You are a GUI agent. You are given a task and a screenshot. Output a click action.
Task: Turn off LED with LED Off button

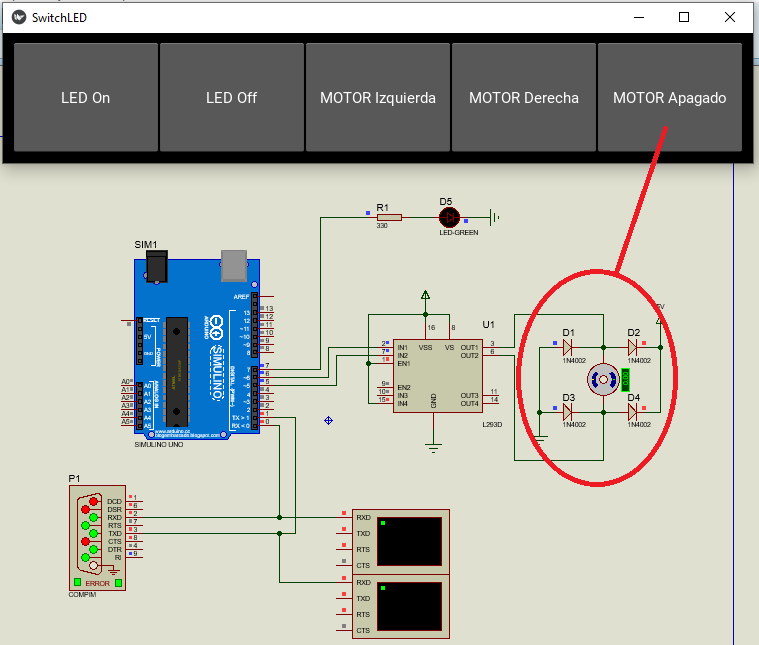[x=231, y=97]
